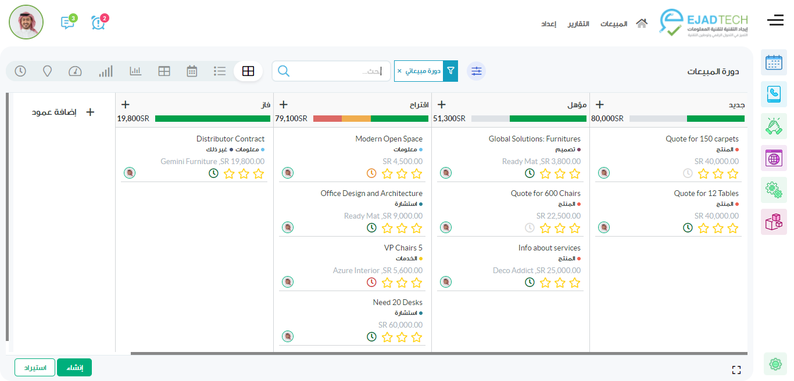The width and height of the screenshot is (794, 381).
Task: Click the search input field
Action: coord(331,71)
